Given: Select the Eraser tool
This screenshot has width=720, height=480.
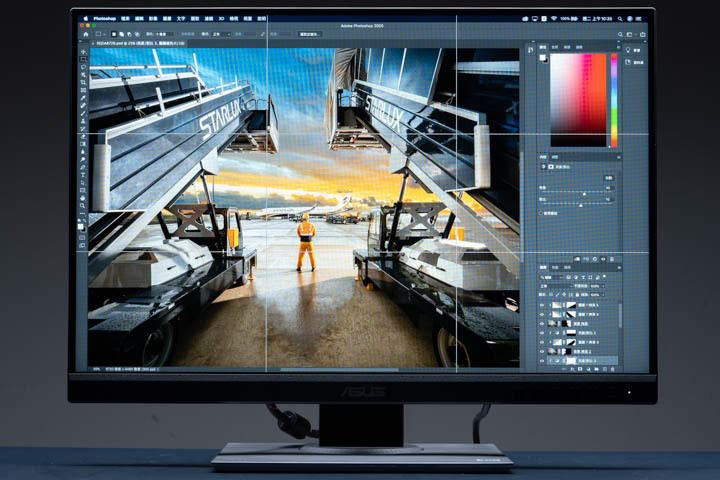Looking at the screenshot, I should [83, 136].
